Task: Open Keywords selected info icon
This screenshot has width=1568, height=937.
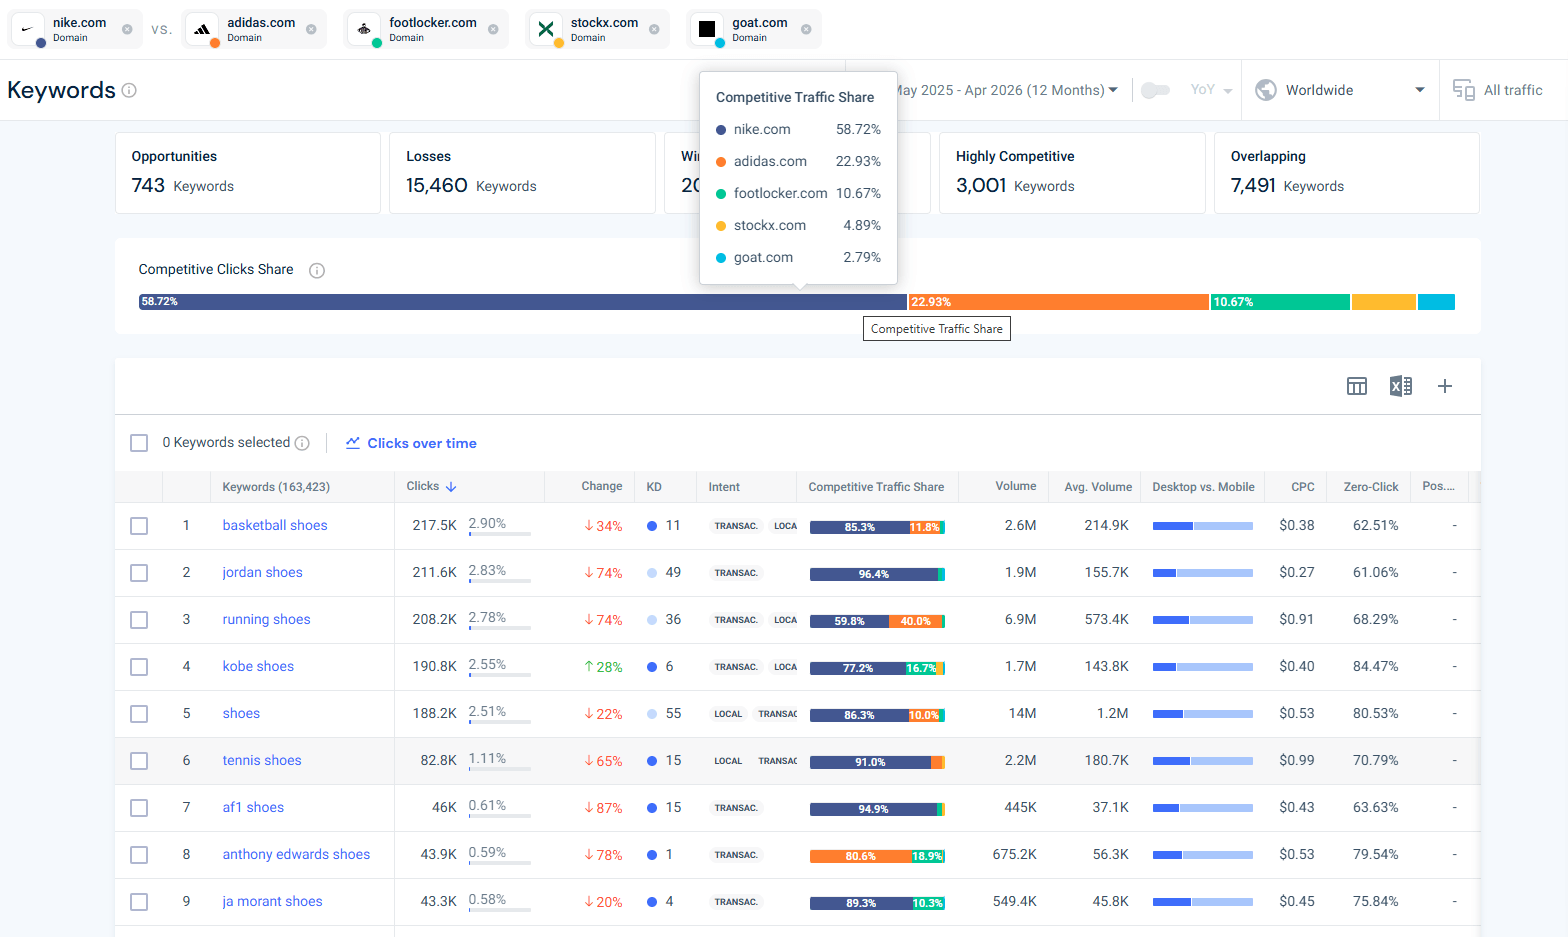Action: pyautogui.click(x=302, y=443)
